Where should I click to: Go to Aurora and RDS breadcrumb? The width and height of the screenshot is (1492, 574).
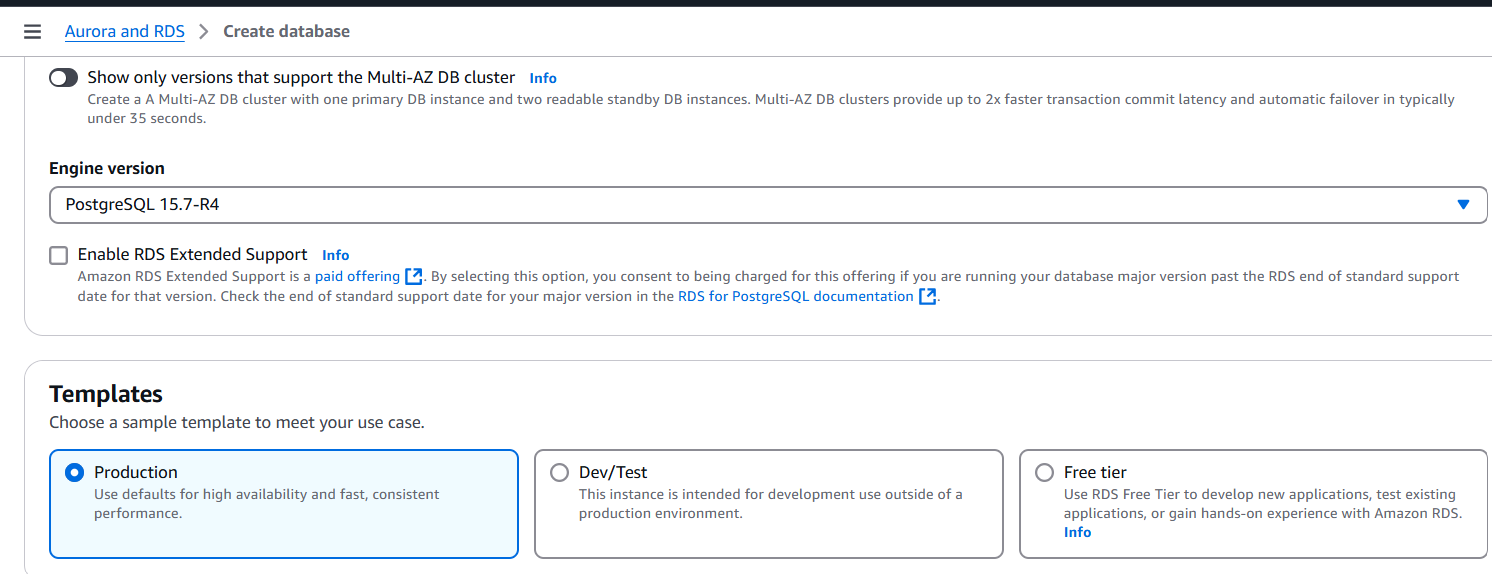pyautogui.click(x=125, y=32)
